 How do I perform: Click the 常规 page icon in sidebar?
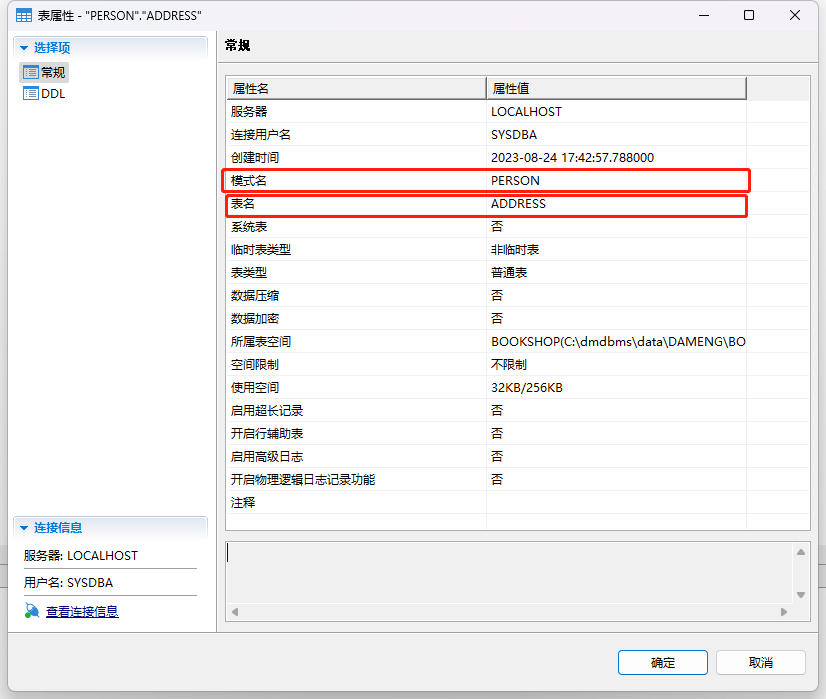click(31, 72)
